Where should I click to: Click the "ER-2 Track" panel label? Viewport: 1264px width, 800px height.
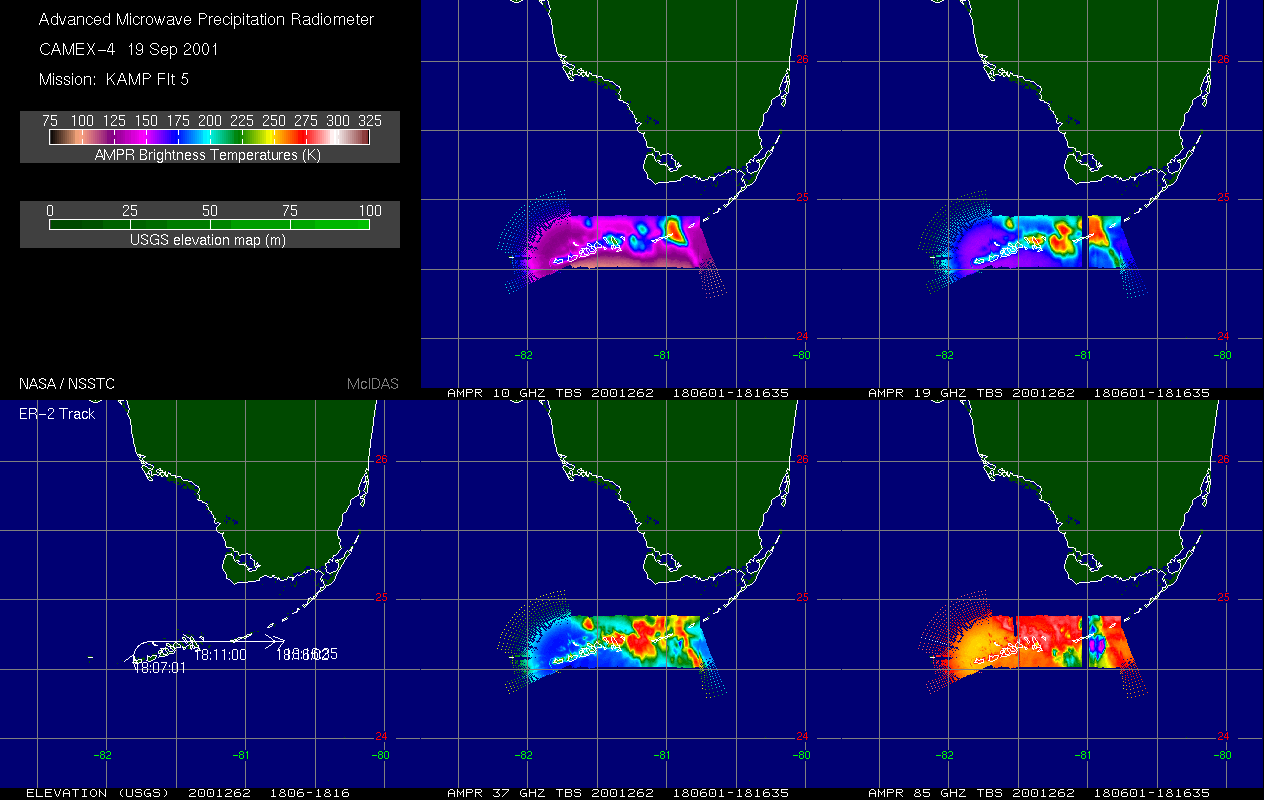(x=57, y=413)
